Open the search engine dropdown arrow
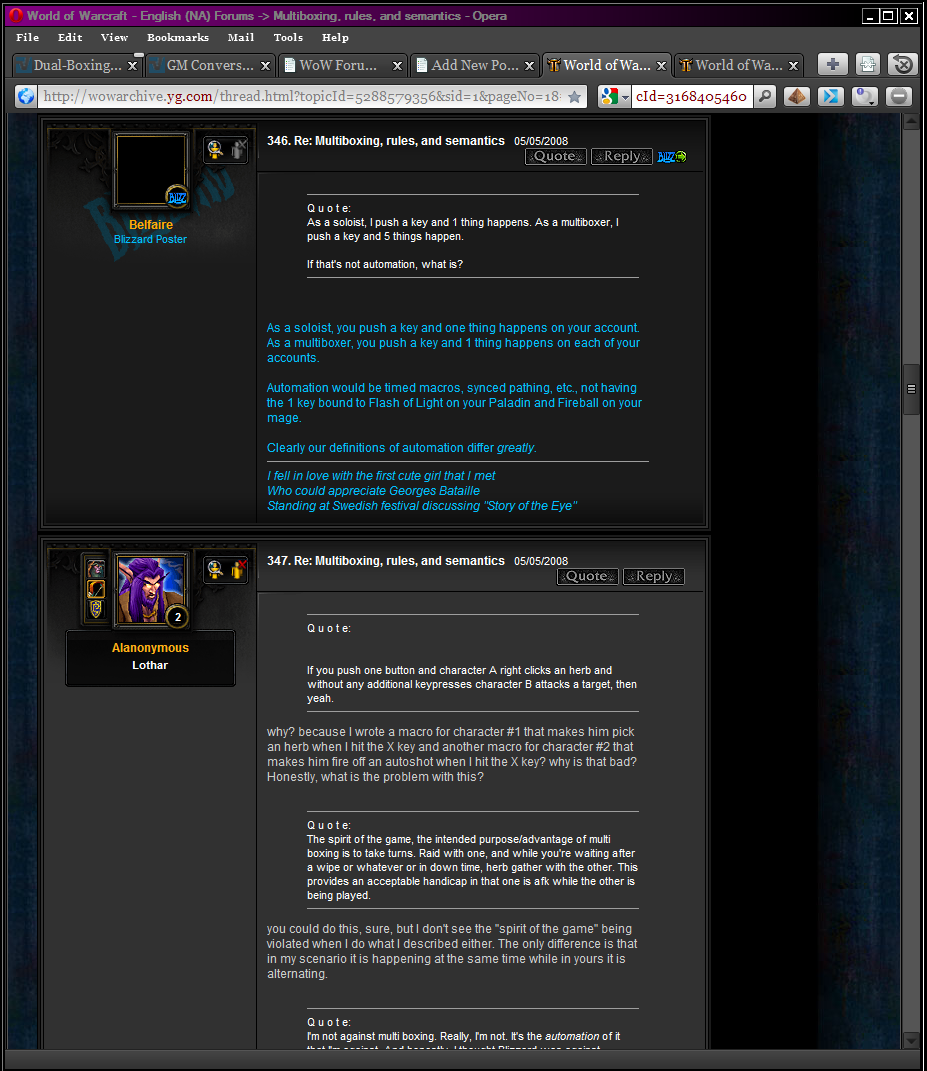The height and width of the screenshot is (1071, 927). (625, 97)
